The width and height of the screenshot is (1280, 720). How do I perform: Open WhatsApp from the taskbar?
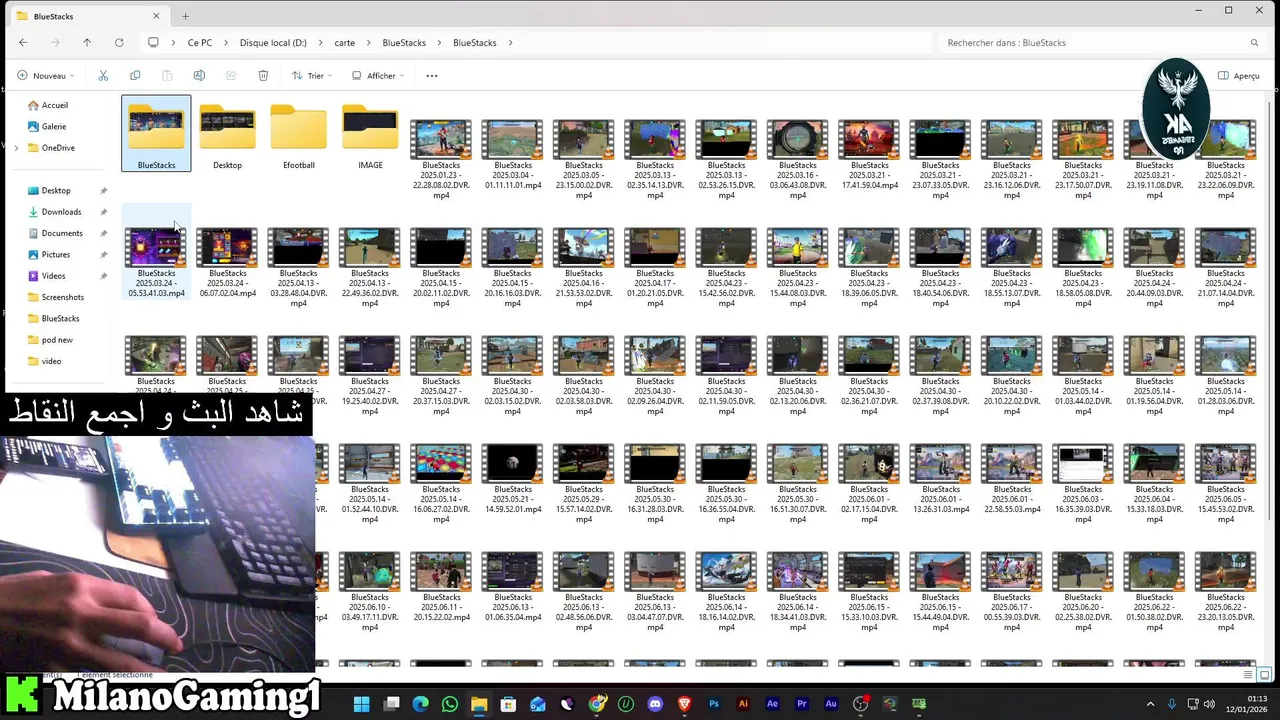[x=450, y=704]
